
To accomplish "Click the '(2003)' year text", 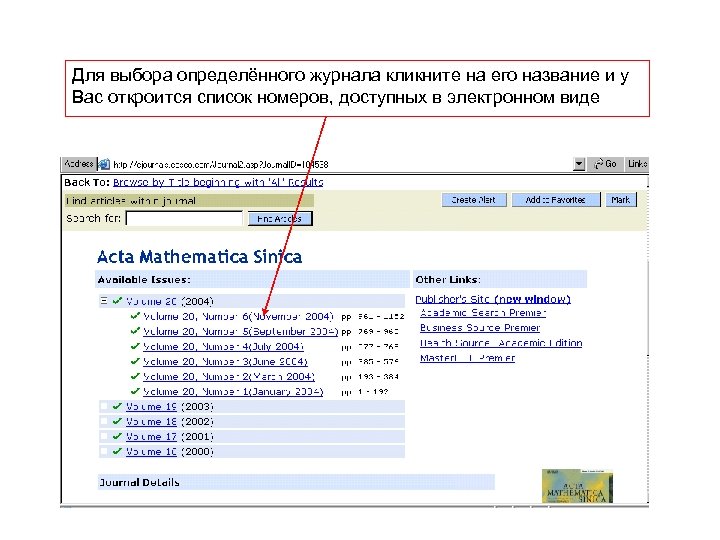I will pos(197,407).
